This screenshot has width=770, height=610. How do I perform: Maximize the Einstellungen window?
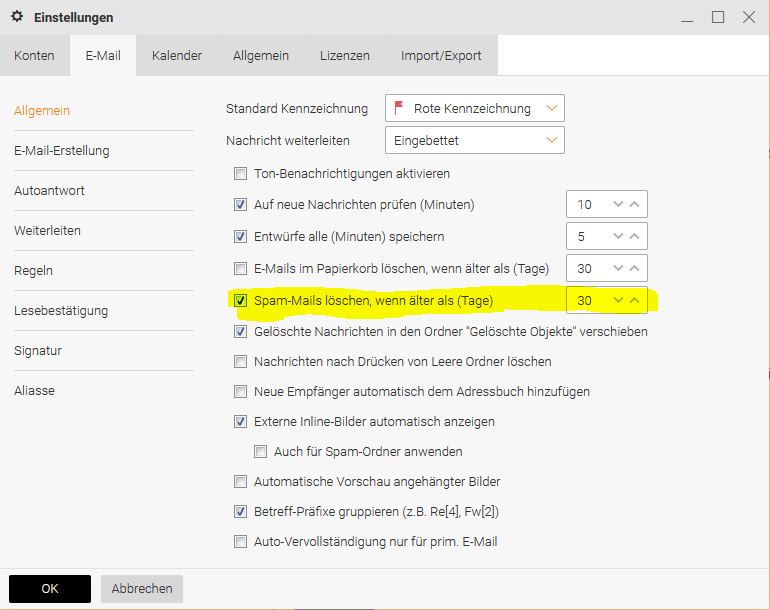pyautogui.click(x=718, y=17)
